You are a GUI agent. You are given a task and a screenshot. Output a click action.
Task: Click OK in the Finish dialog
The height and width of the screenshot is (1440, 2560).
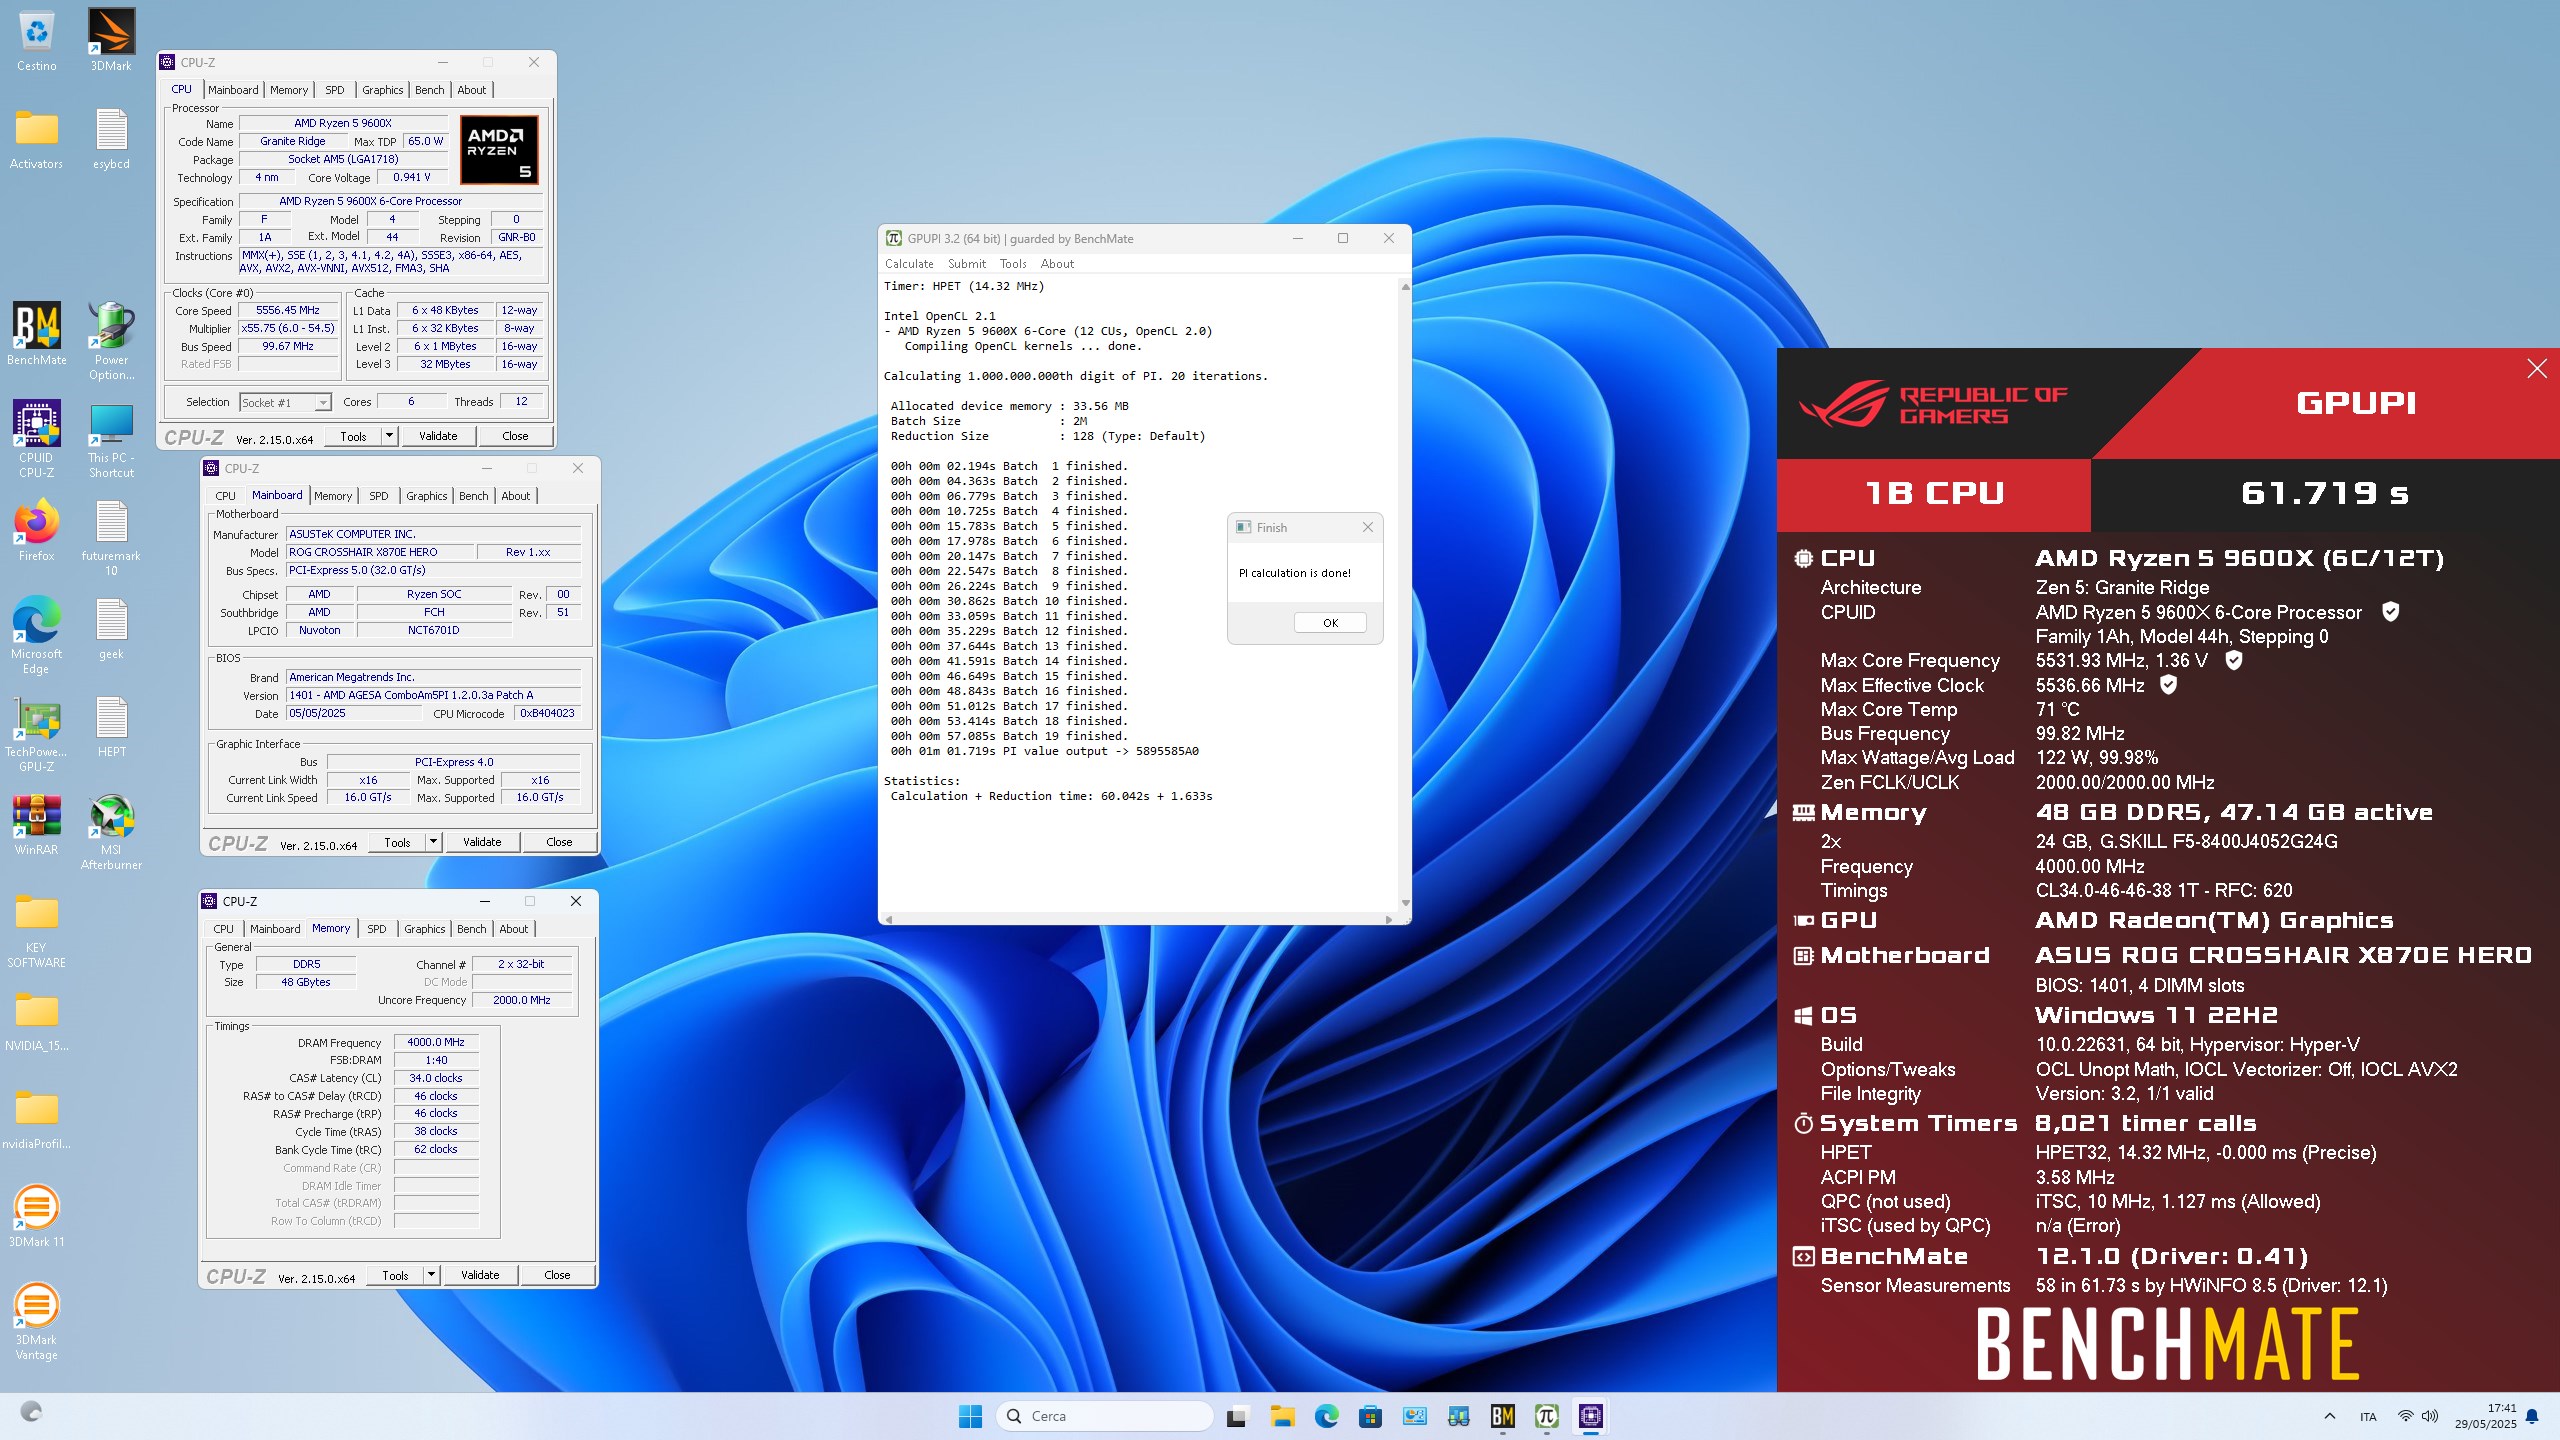[1330, 623]
